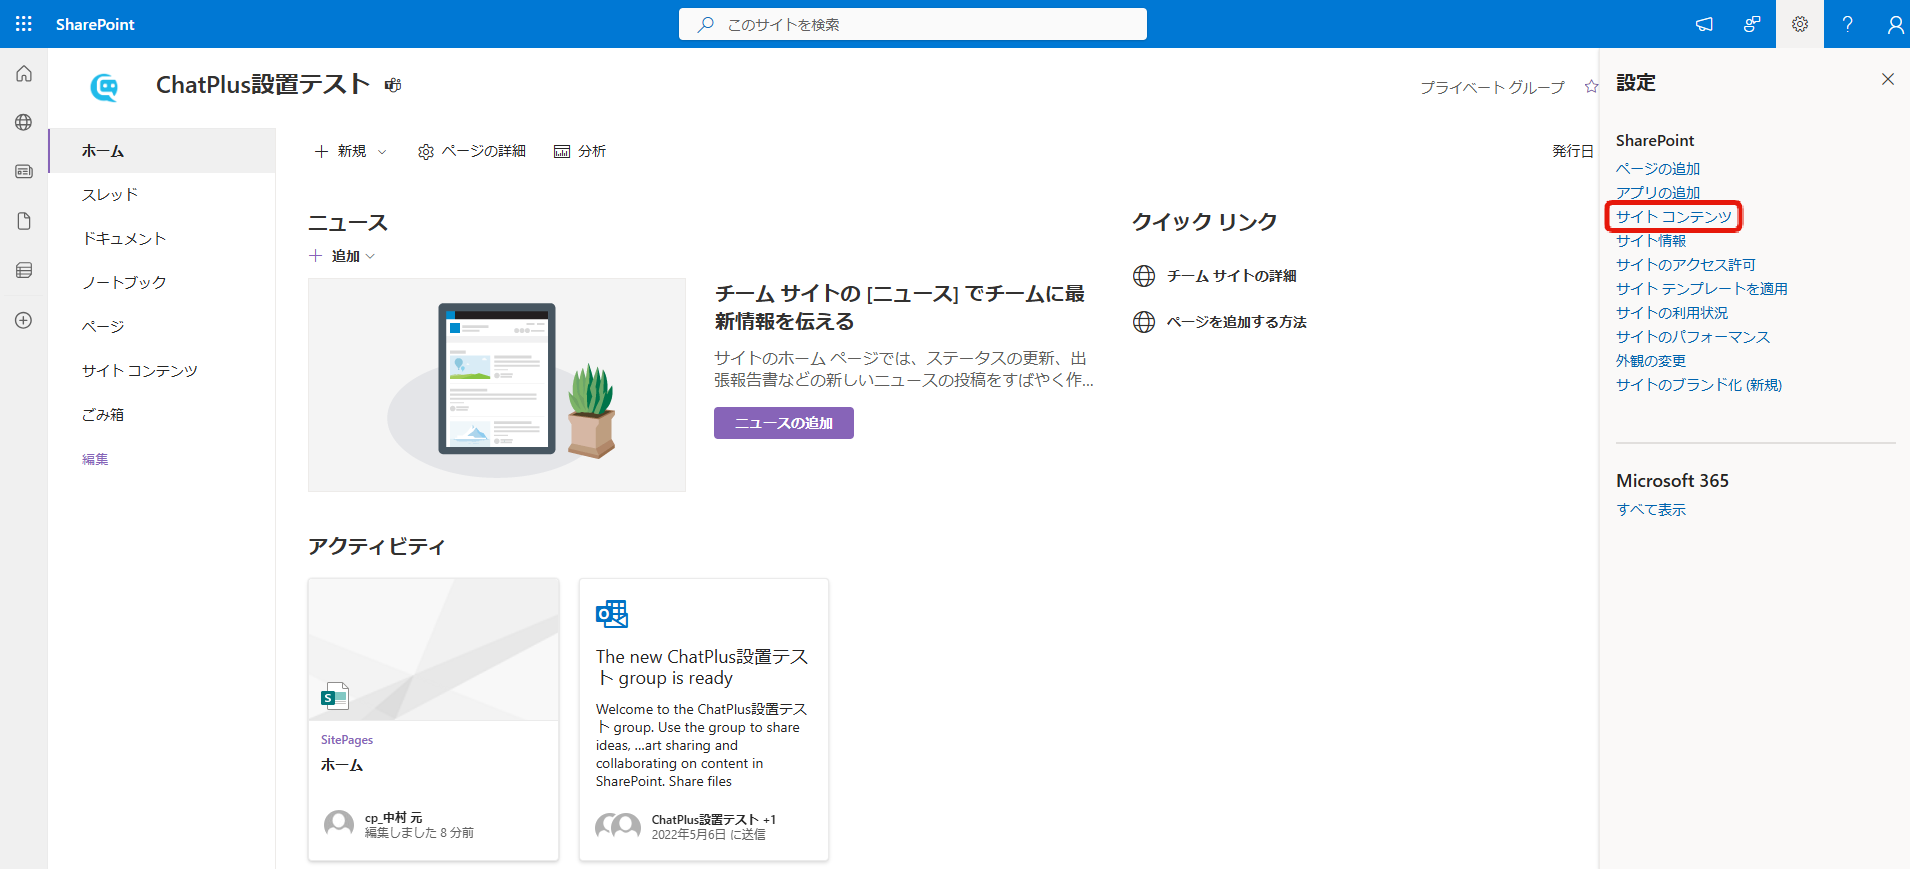Open news icon in left rail
Viewport: 1910px width, 869px height.
24,171
